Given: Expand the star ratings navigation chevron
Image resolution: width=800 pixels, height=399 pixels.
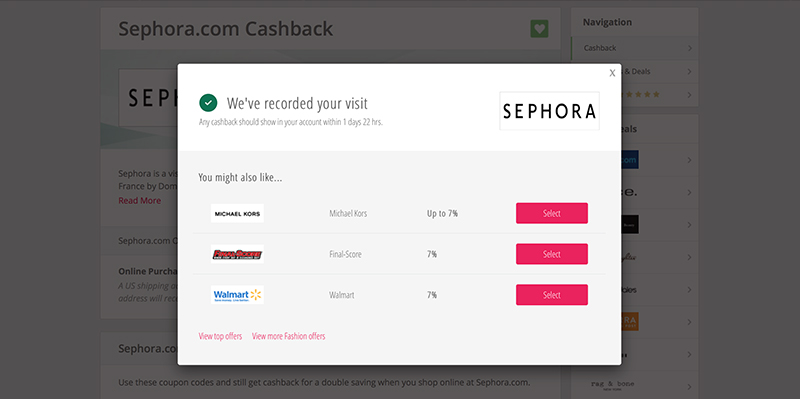Looking at the screenshot, I should click(x=689, y=95).
